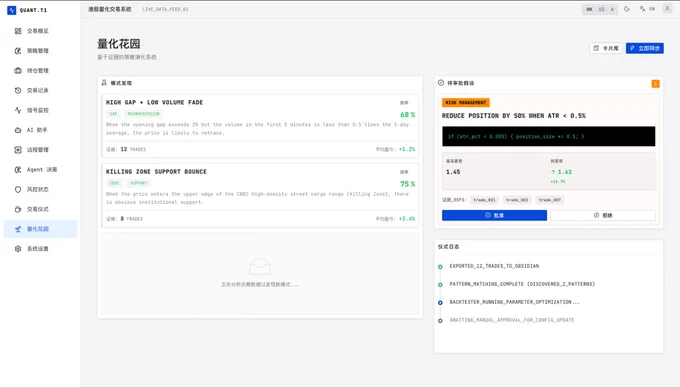Viewport: 680px width, 388px height.
Task: Click the LIVE_DATA_FEED_01 header label
Action: (165, 9)
